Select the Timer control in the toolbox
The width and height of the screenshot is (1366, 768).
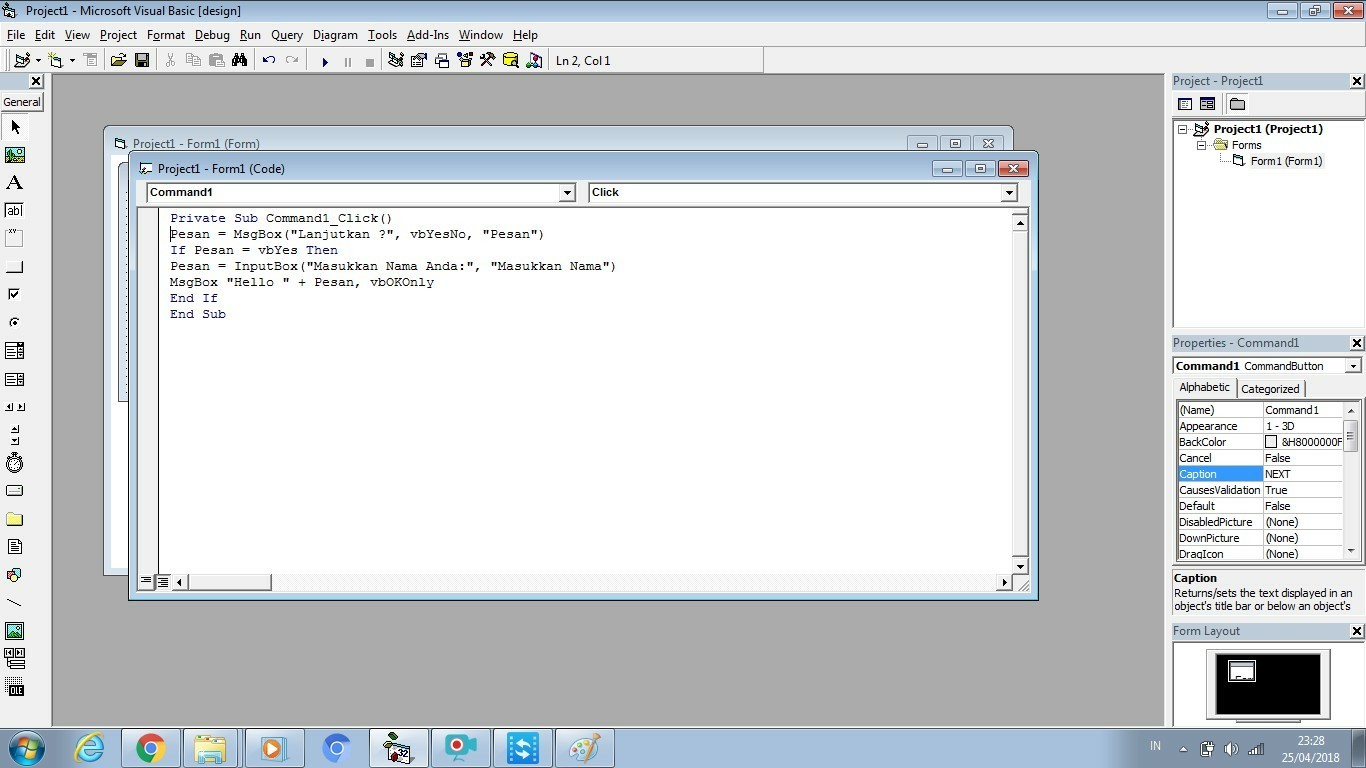click(15, 462)
